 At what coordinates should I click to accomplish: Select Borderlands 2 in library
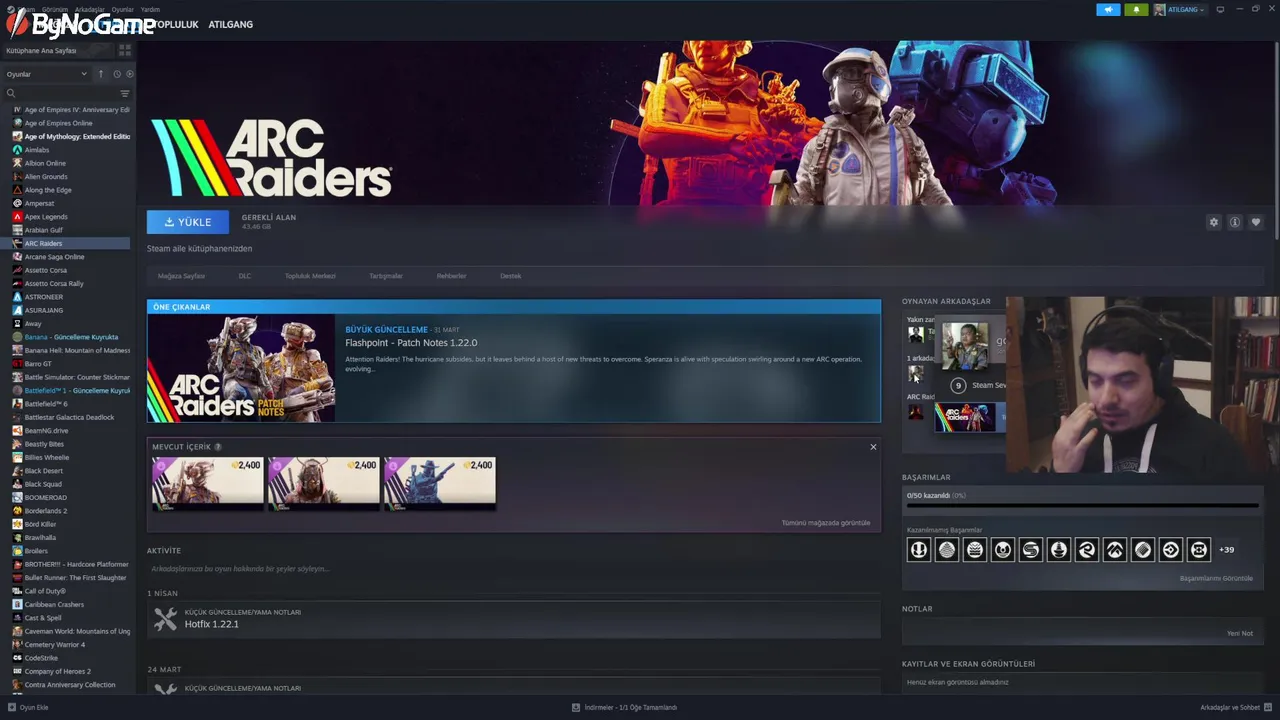tap(46, 511)
